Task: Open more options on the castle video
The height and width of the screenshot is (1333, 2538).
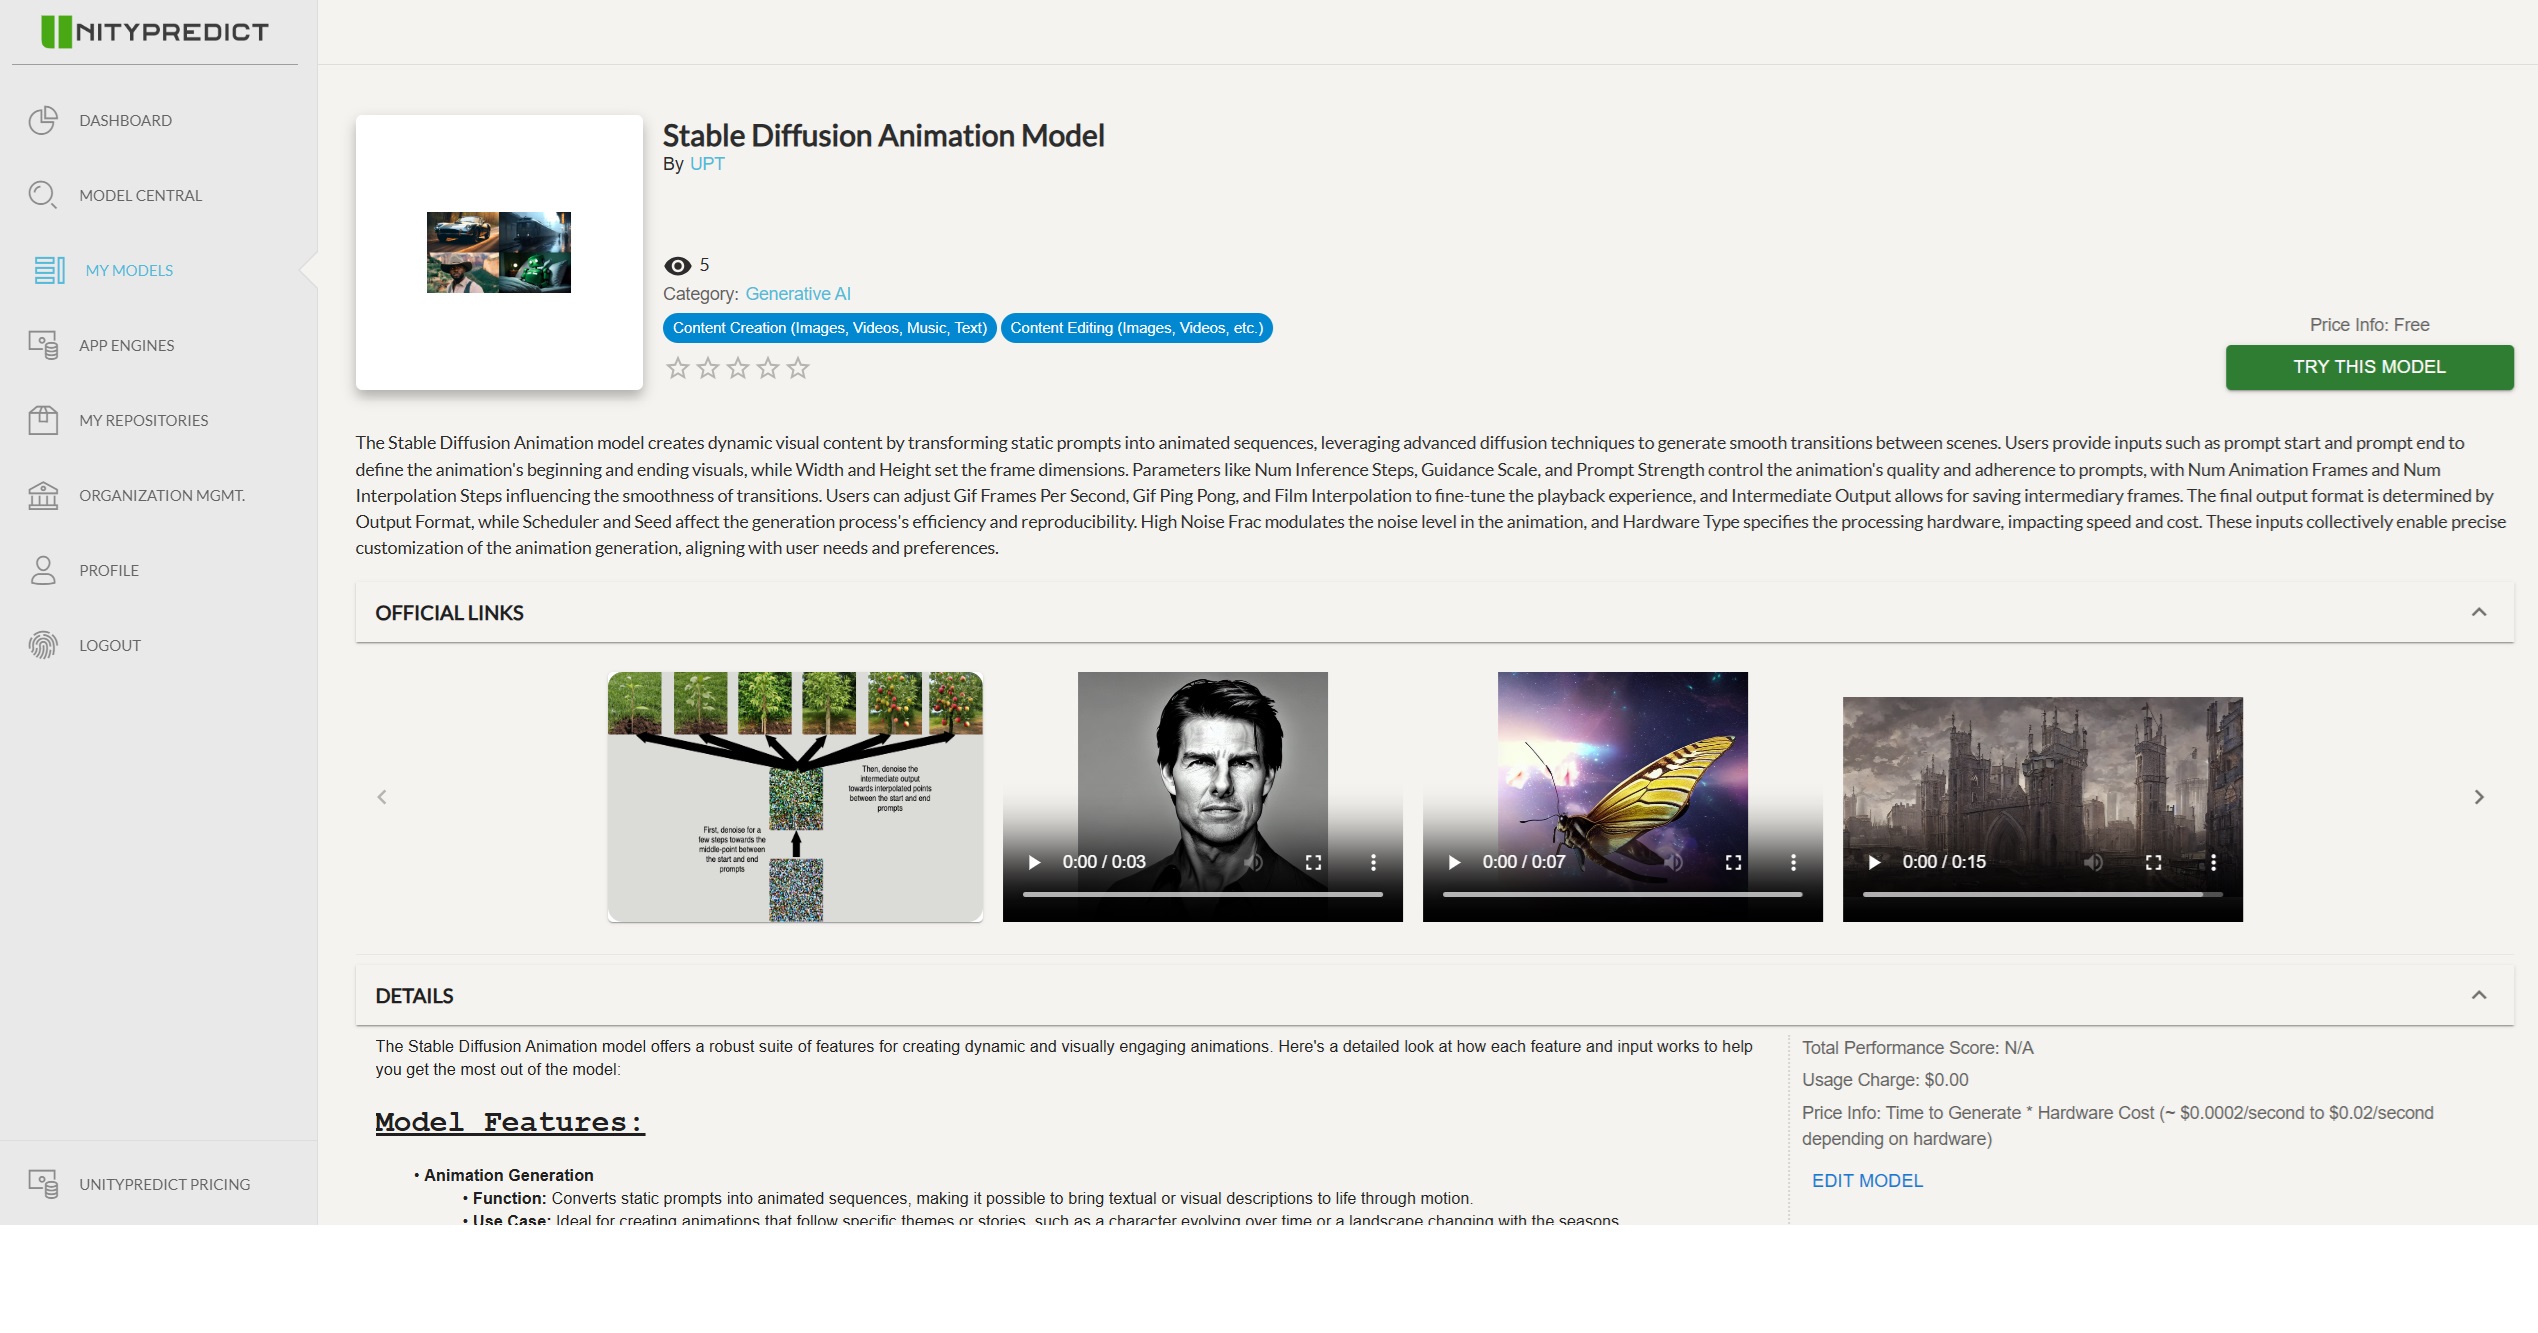Action: click(x=2213, y=862)
